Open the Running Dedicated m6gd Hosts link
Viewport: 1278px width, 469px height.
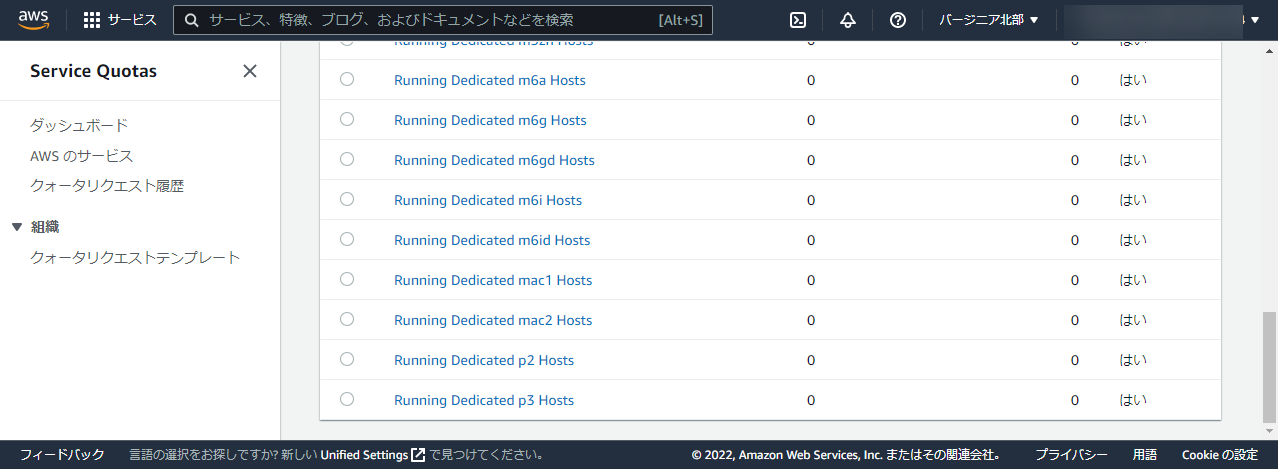coord(494,160)
